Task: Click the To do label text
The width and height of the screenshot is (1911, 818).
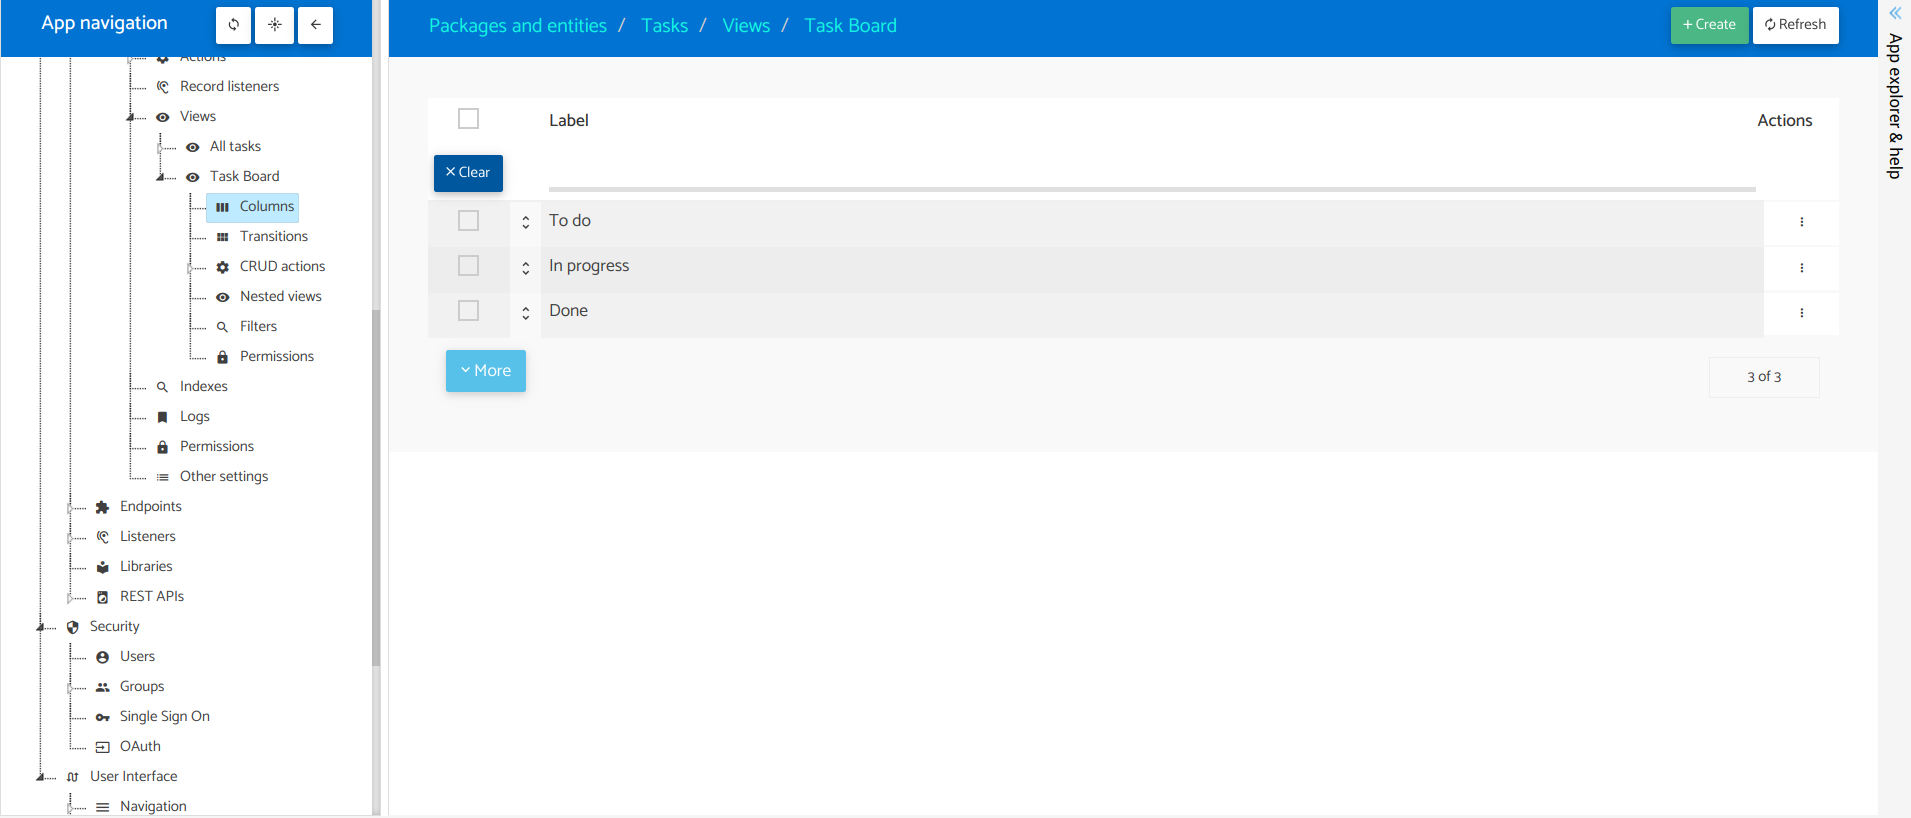Action: [x=570, y=221]
